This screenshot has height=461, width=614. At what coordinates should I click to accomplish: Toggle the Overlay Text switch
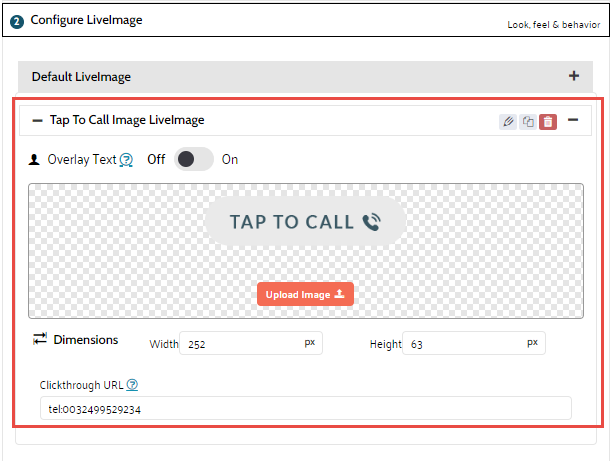pos(193,160)
